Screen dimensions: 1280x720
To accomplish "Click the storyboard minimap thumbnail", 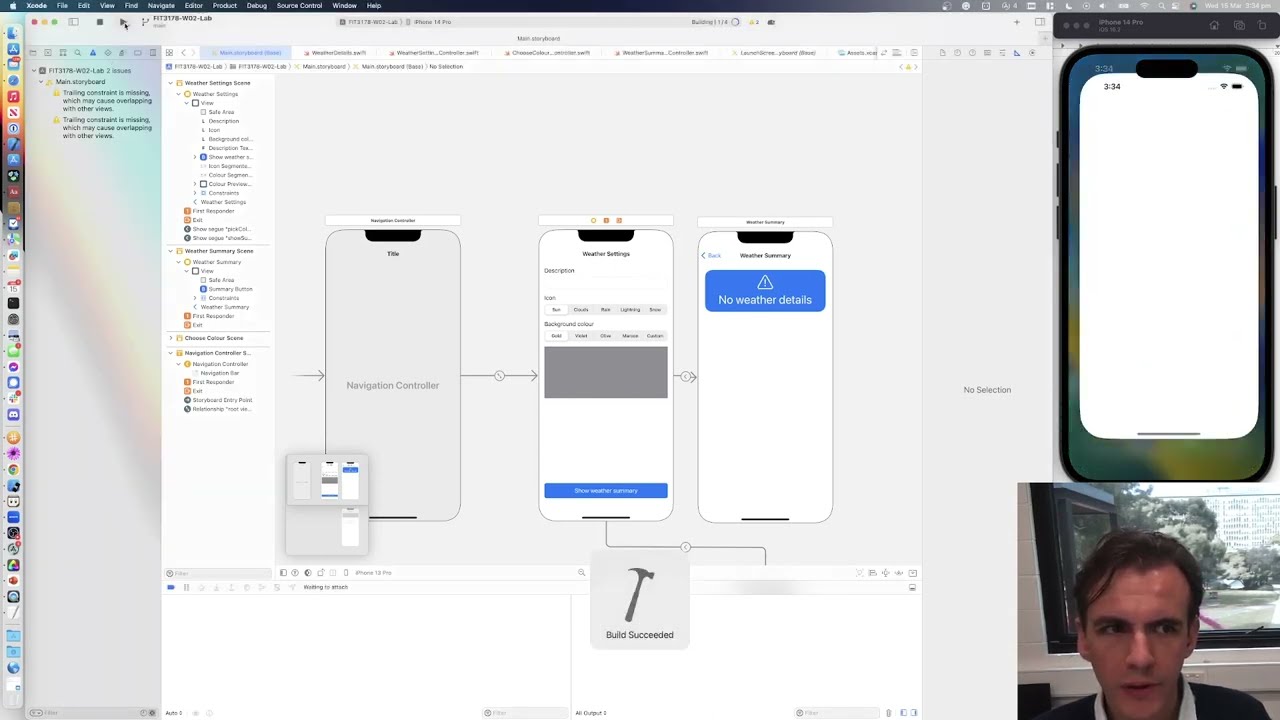I will click(327, 505).
